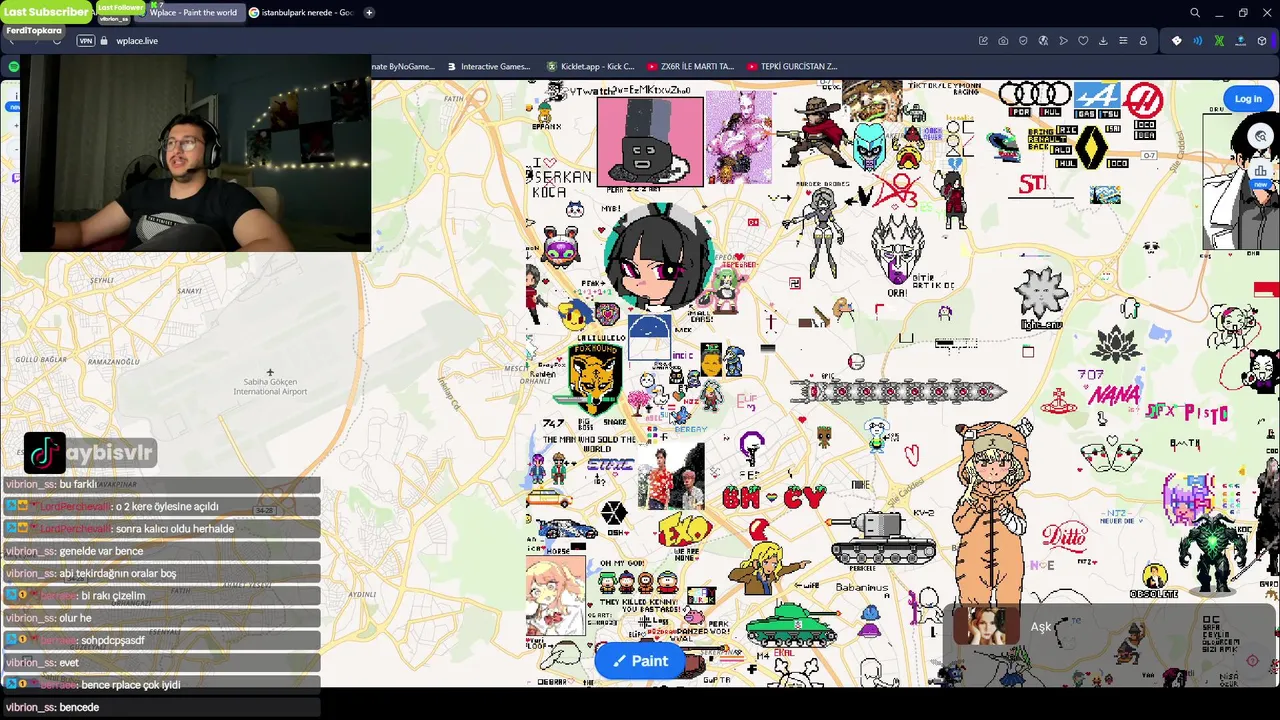1280x720 pixels.
Task: Click the Log in button
Action: pos(1248,99)
